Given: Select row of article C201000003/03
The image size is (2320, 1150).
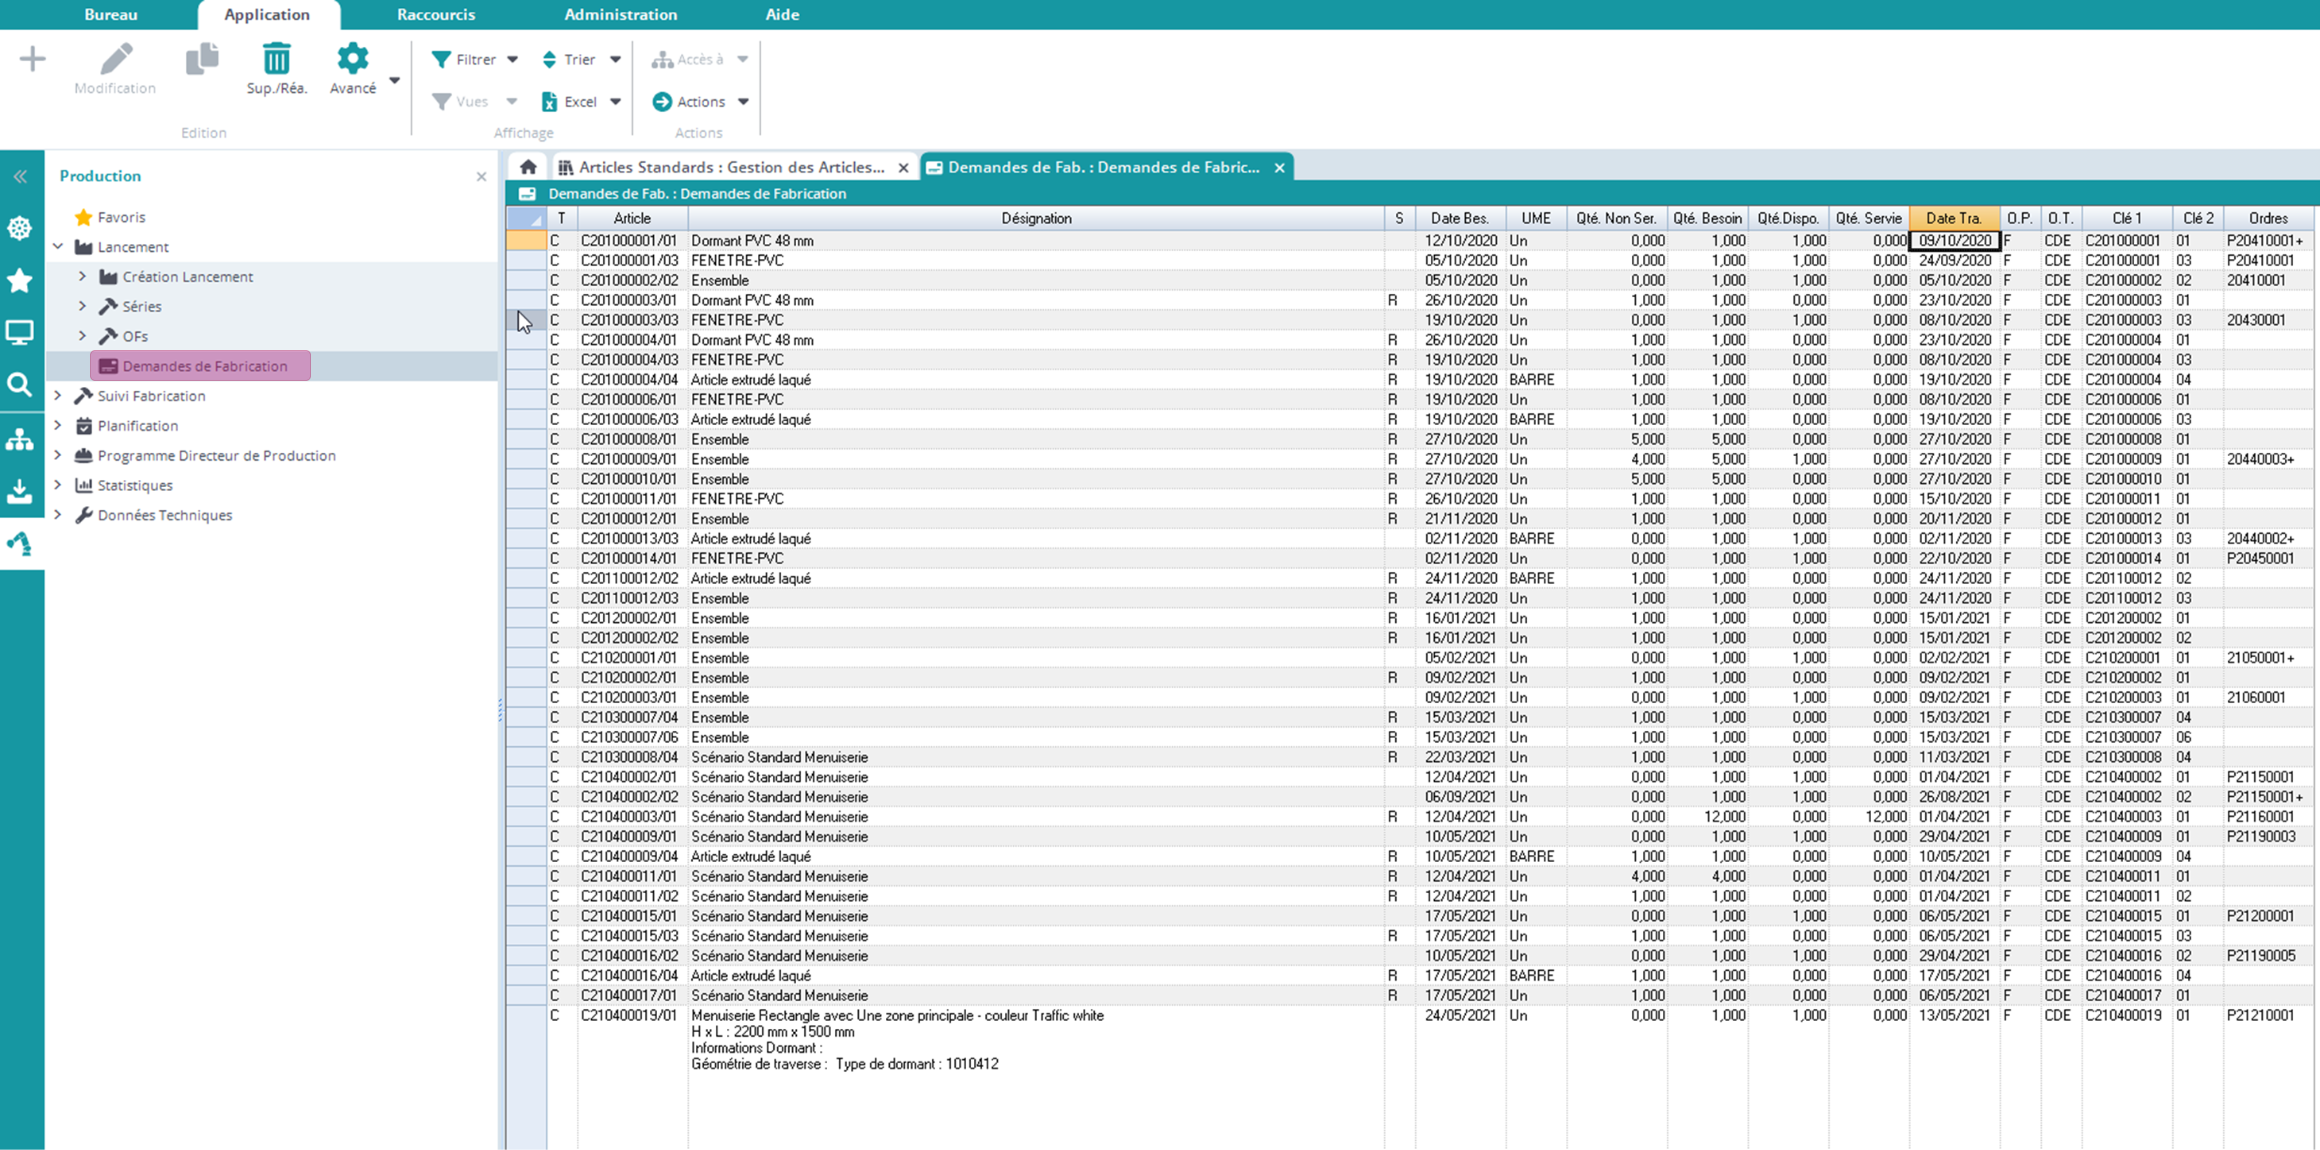Looking at the screenshot, I should [629, 320].
